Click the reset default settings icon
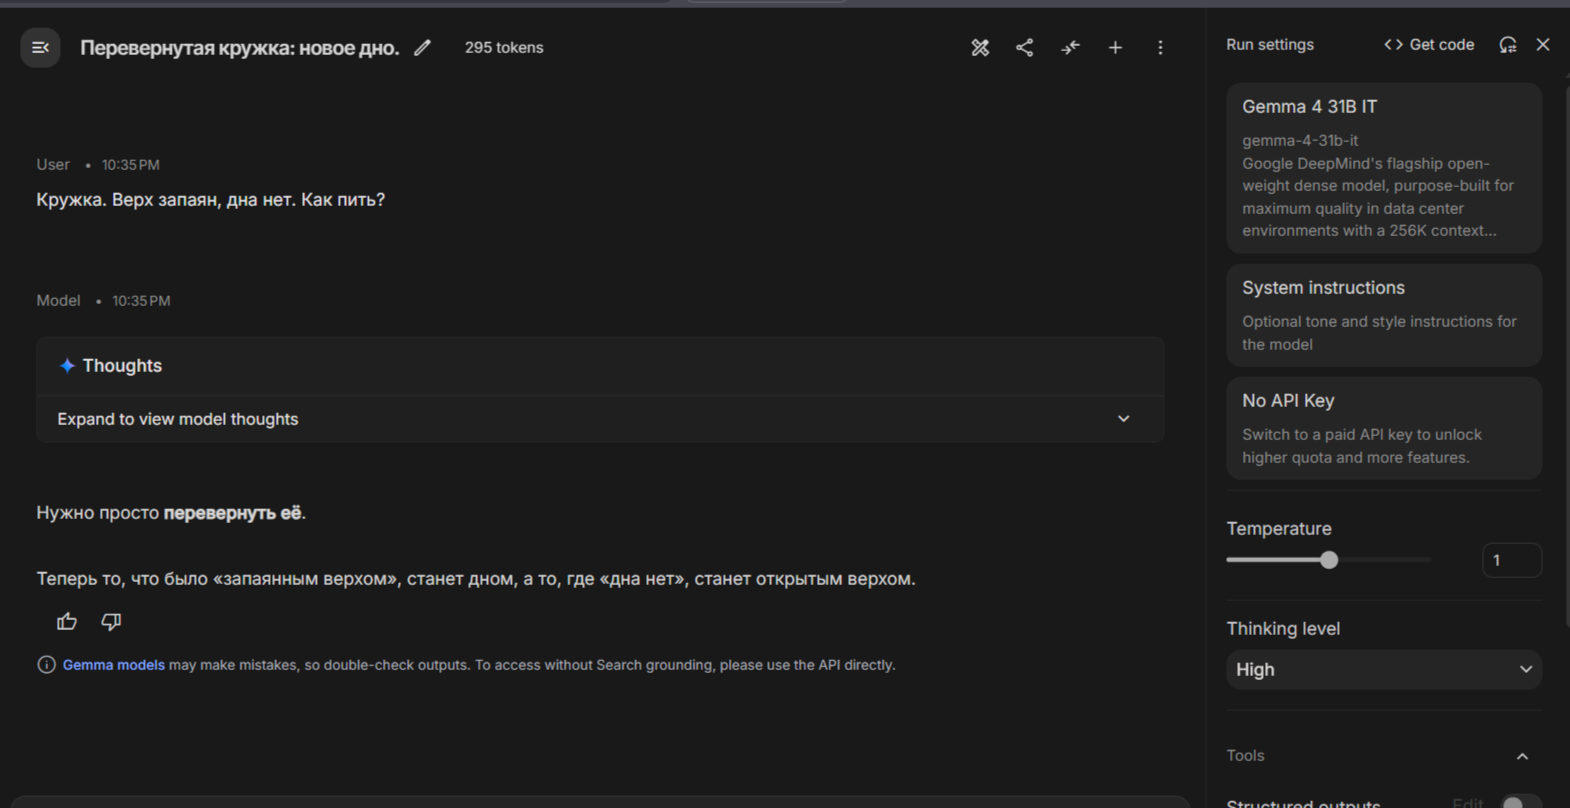The image size is (1570, 808). (x=1508, y=44)
